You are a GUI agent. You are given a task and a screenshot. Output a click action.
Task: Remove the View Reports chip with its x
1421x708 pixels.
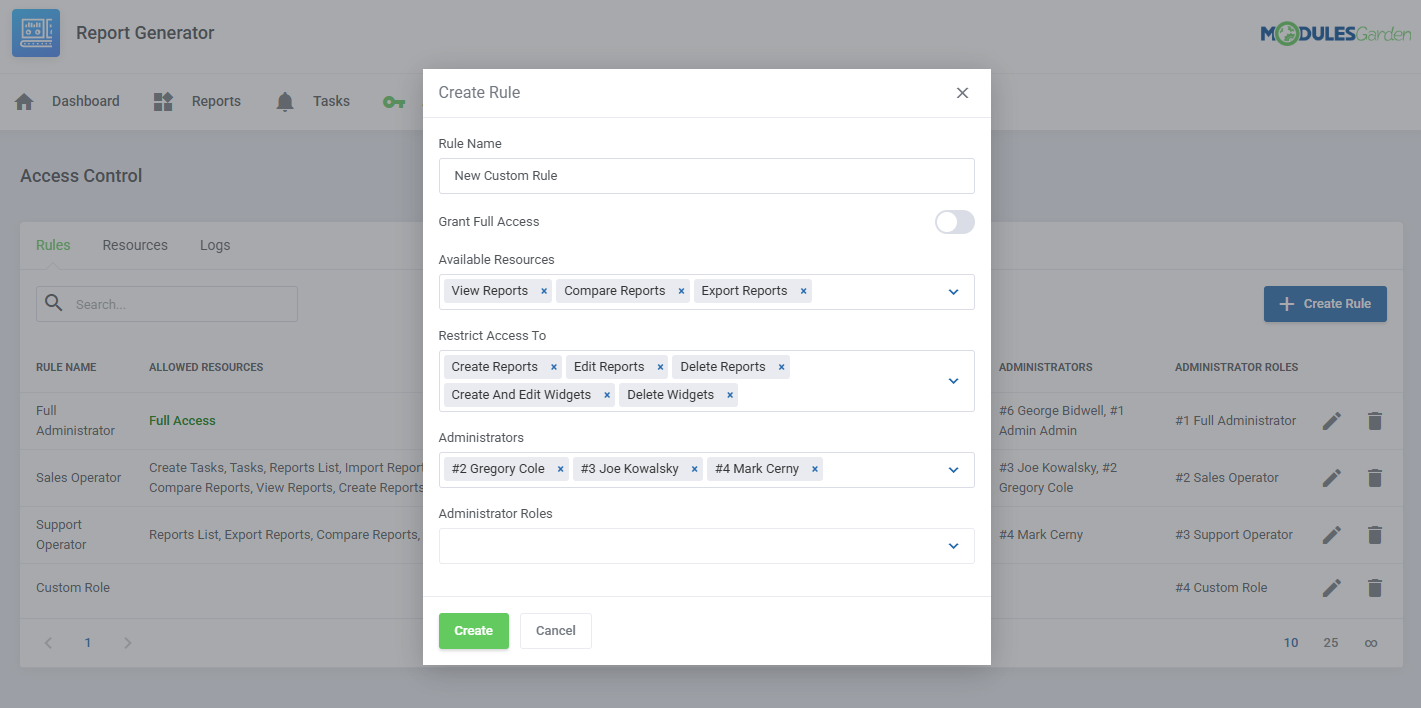point(543,290)
